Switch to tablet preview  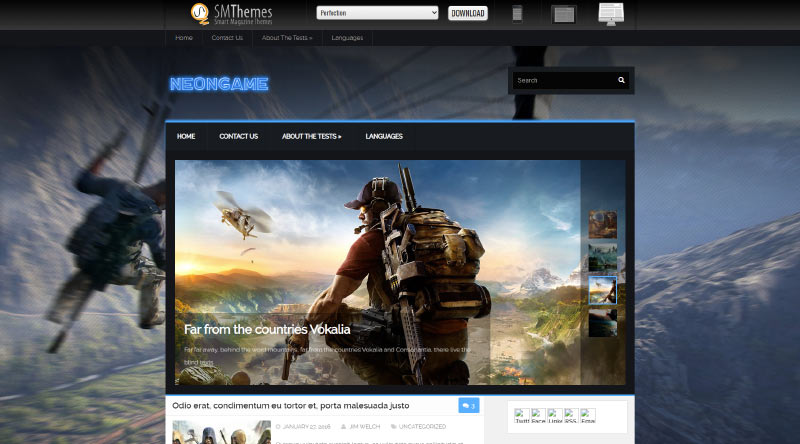(x=564, y=14)
